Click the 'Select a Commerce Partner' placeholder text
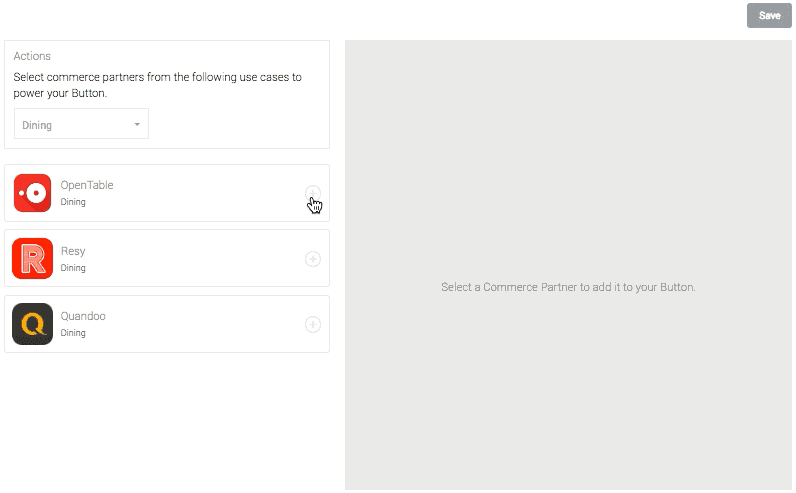796x493 pixels. click(x=568, y=287)
